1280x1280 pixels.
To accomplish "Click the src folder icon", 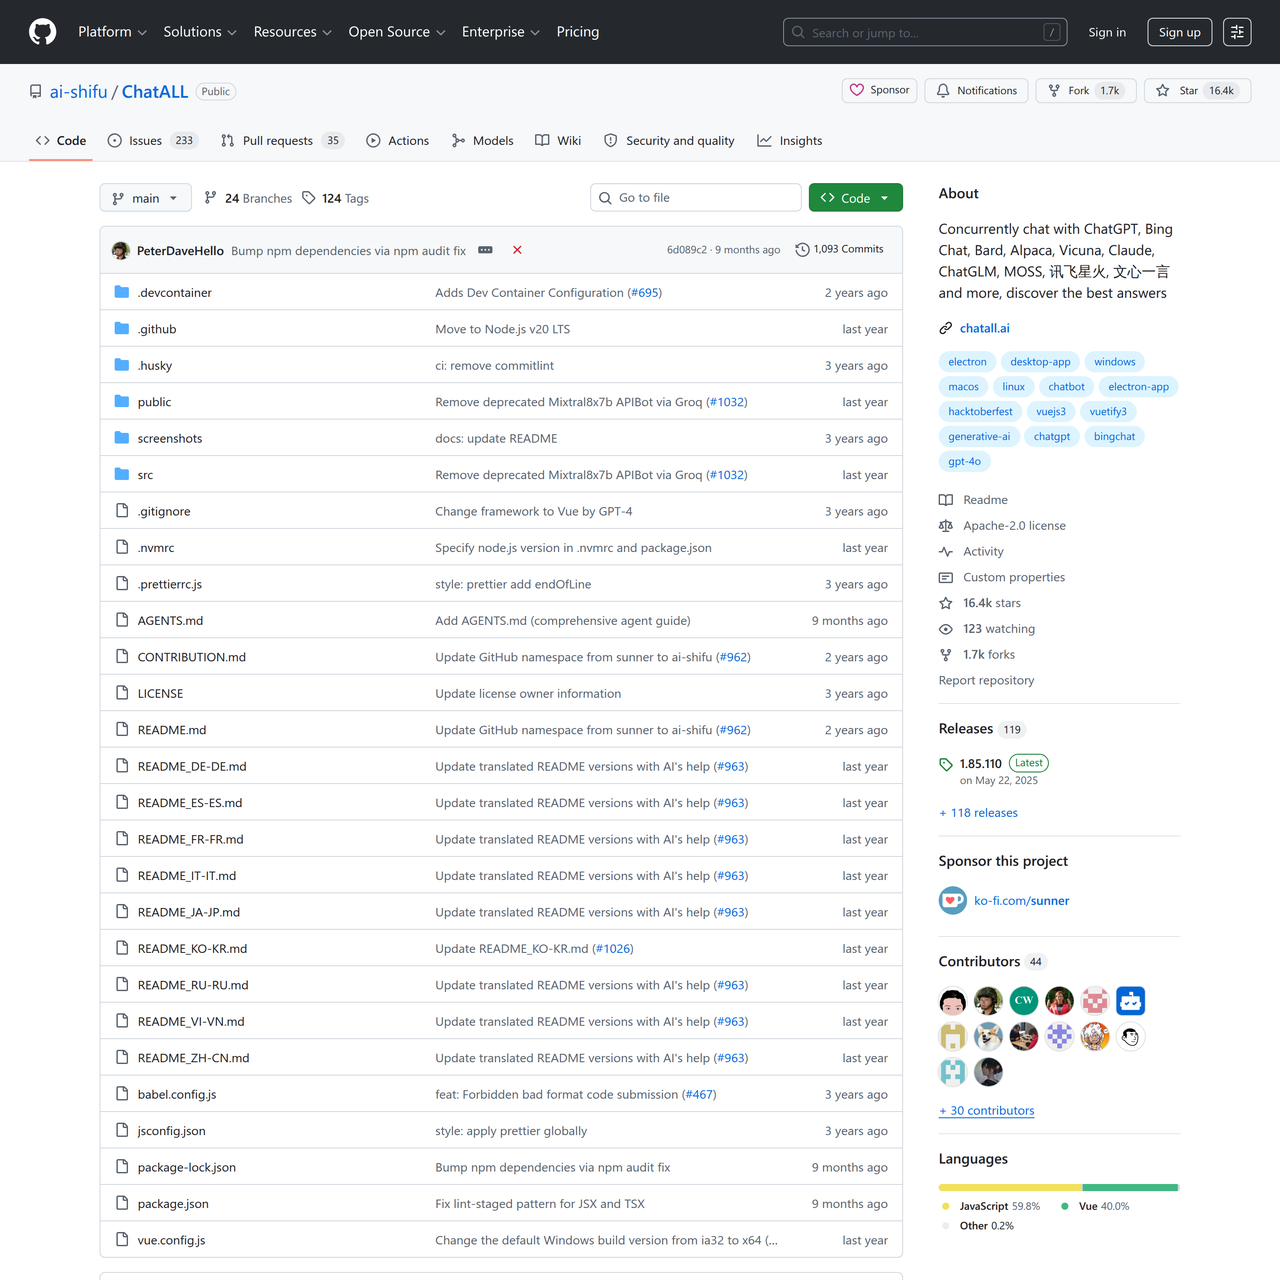I will [x=122, y=474].
